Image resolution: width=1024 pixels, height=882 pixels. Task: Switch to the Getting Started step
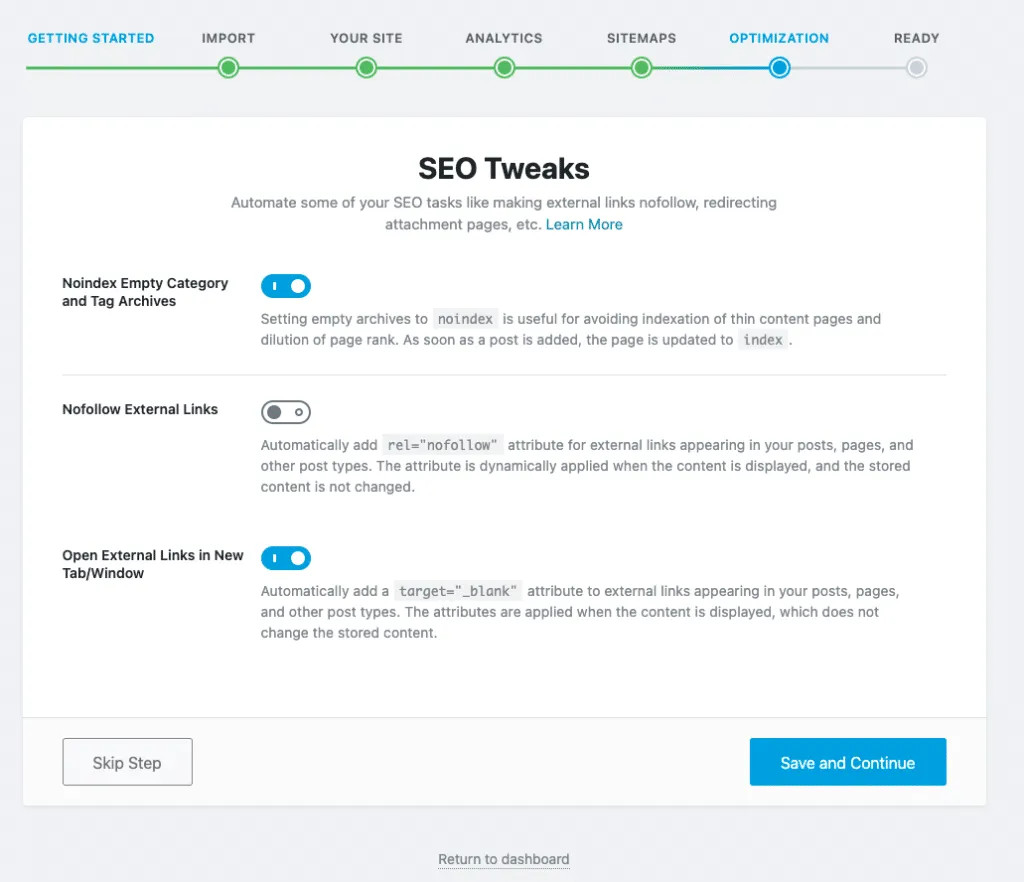91,38
